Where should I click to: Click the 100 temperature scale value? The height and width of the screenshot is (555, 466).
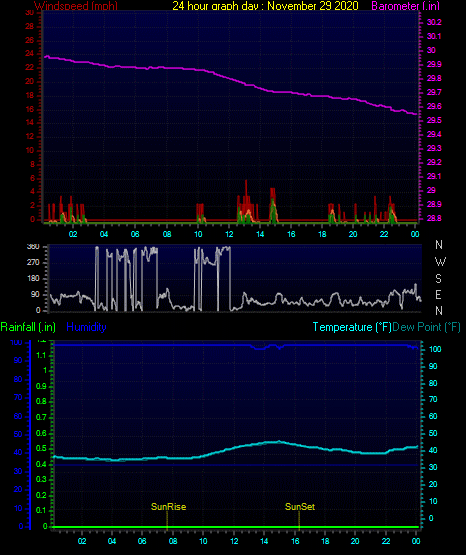tap(435, 349)
